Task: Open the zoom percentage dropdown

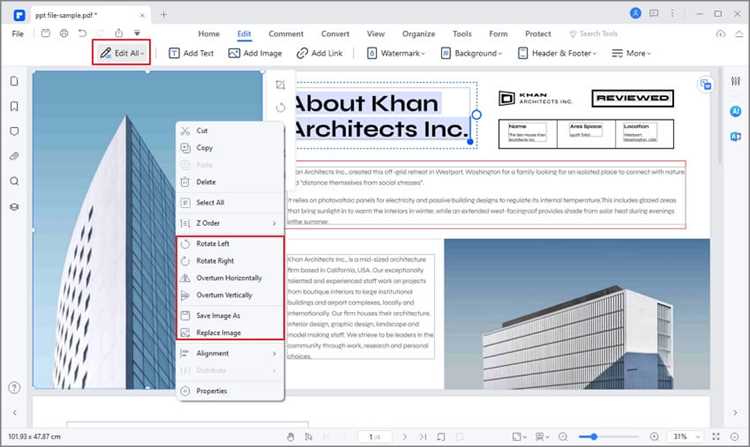Action: 686,436
